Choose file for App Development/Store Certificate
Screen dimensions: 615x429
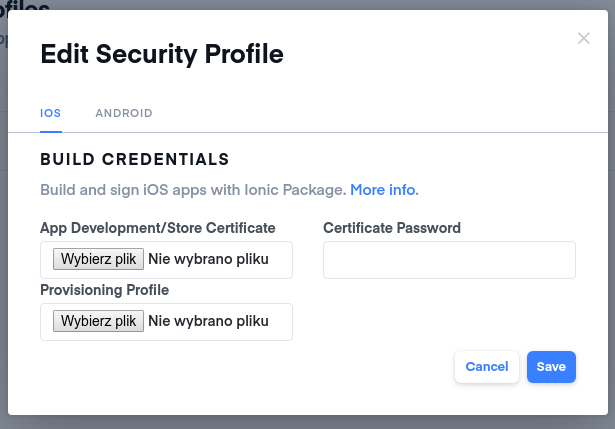pyautogui.click(x=98, y=259)
